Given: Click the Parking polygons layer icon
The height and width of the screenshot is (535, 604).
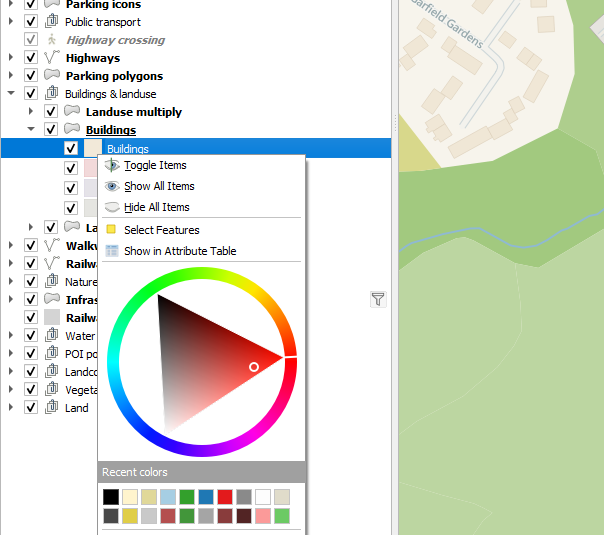Looking at the screenshot, I should point(52,76).
